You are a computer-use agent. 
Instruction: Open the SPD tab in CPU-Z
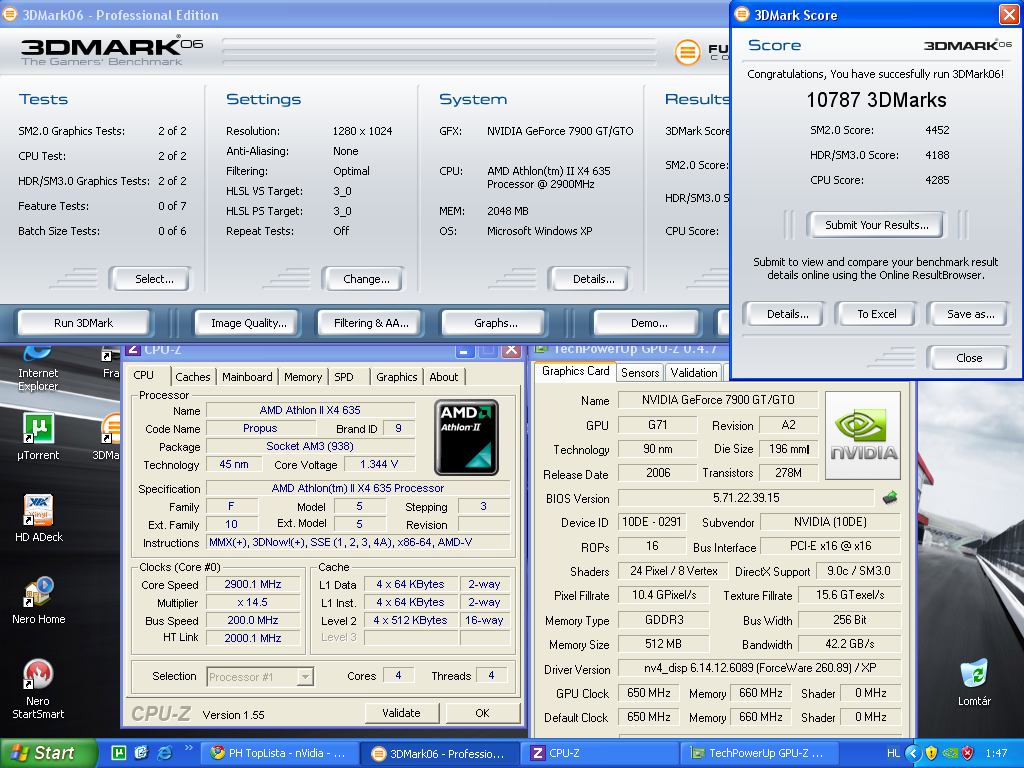coord(344,377)
